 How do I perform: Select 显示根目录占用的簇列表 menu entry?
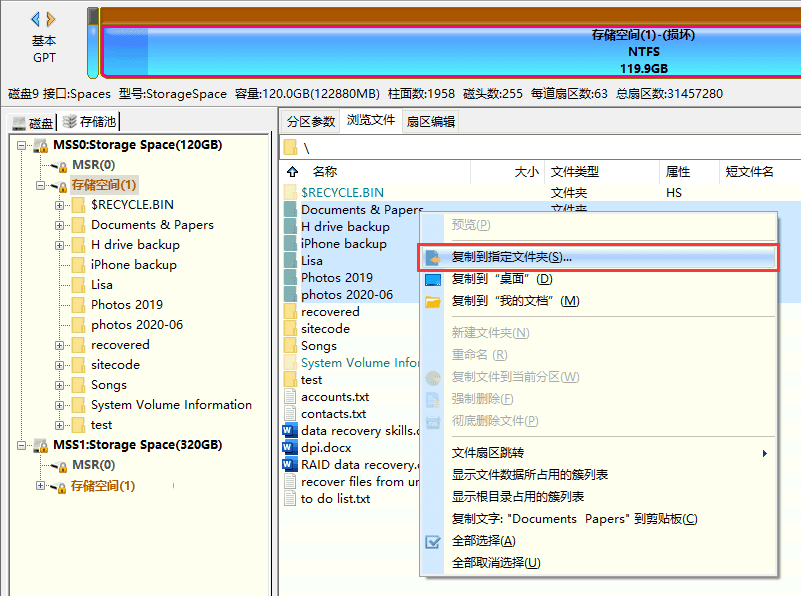coord(598,496)
